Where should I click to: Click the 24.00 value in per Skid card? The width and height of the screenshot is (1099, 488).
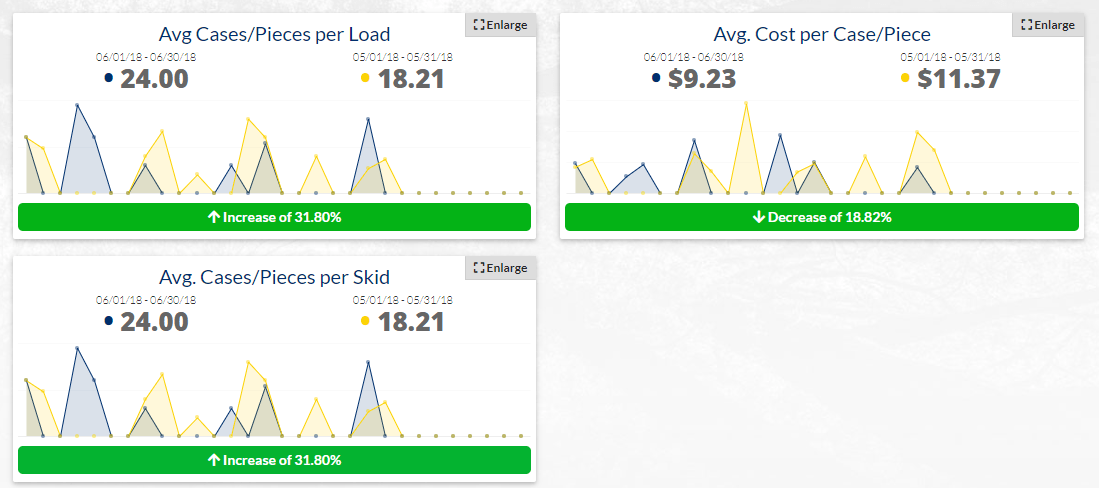(154, 321)
